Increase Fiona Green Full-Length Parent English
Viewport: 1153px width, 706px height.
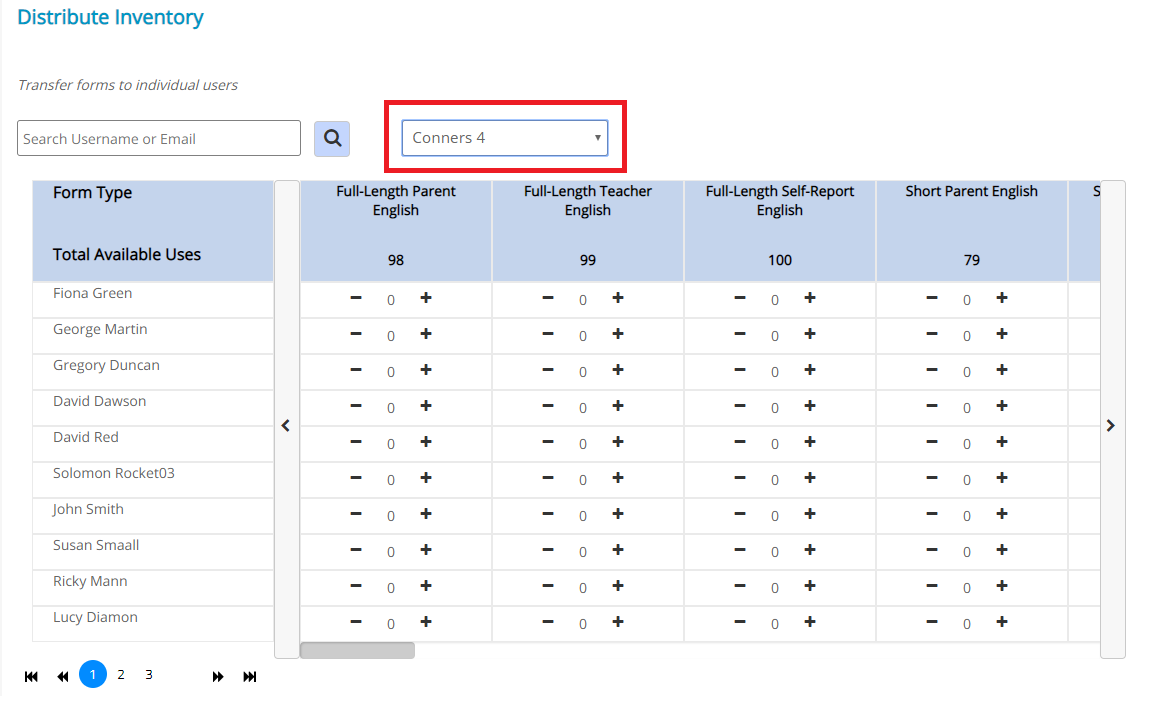pyautogui.click(x=426, y=298)
